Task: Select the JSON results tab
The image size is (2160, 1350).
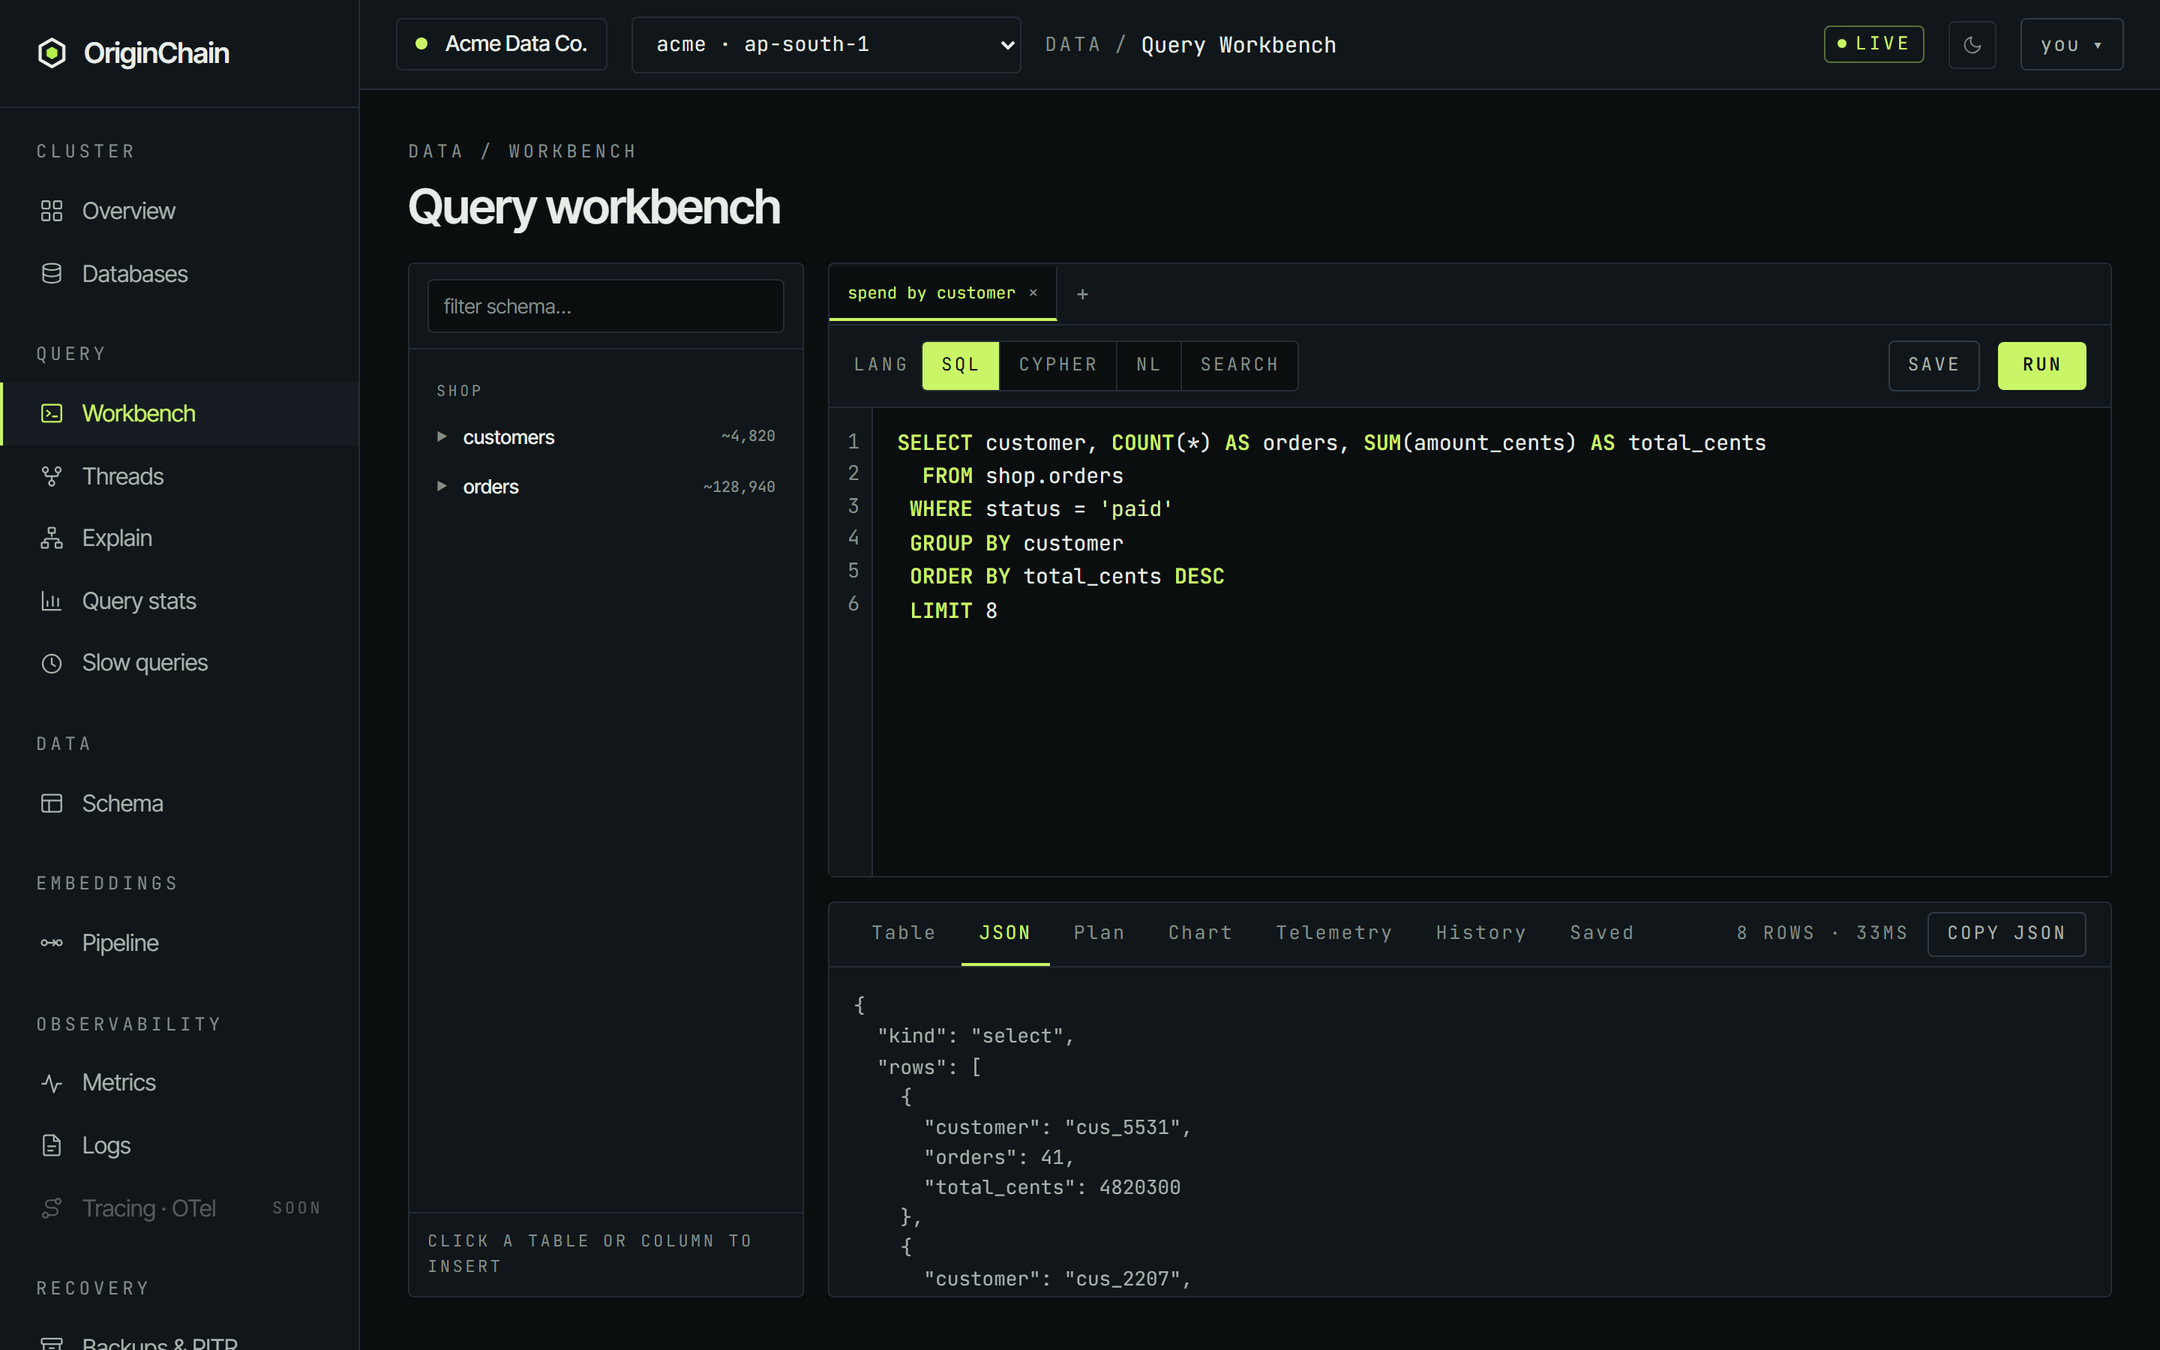Action: 1004,933
